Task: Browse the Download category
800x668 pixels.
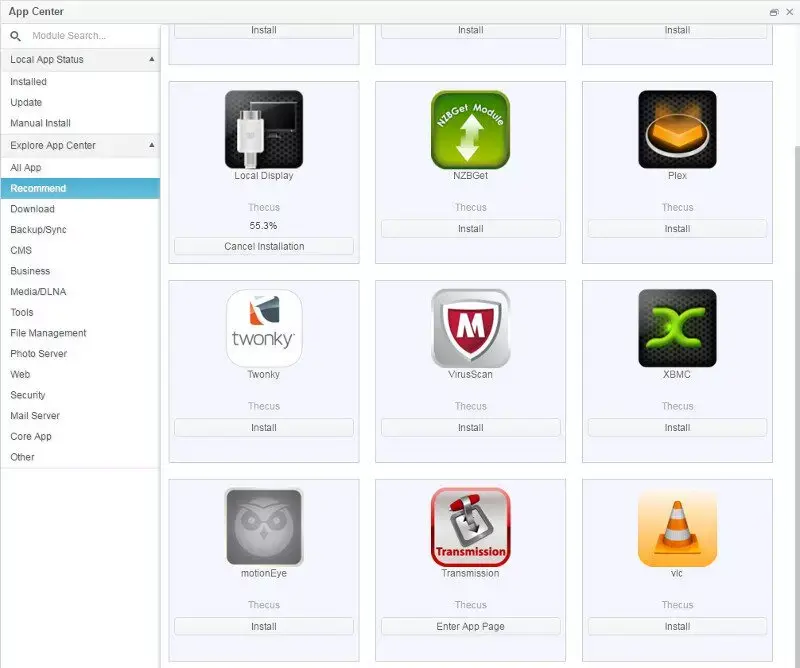Action: 80,209
